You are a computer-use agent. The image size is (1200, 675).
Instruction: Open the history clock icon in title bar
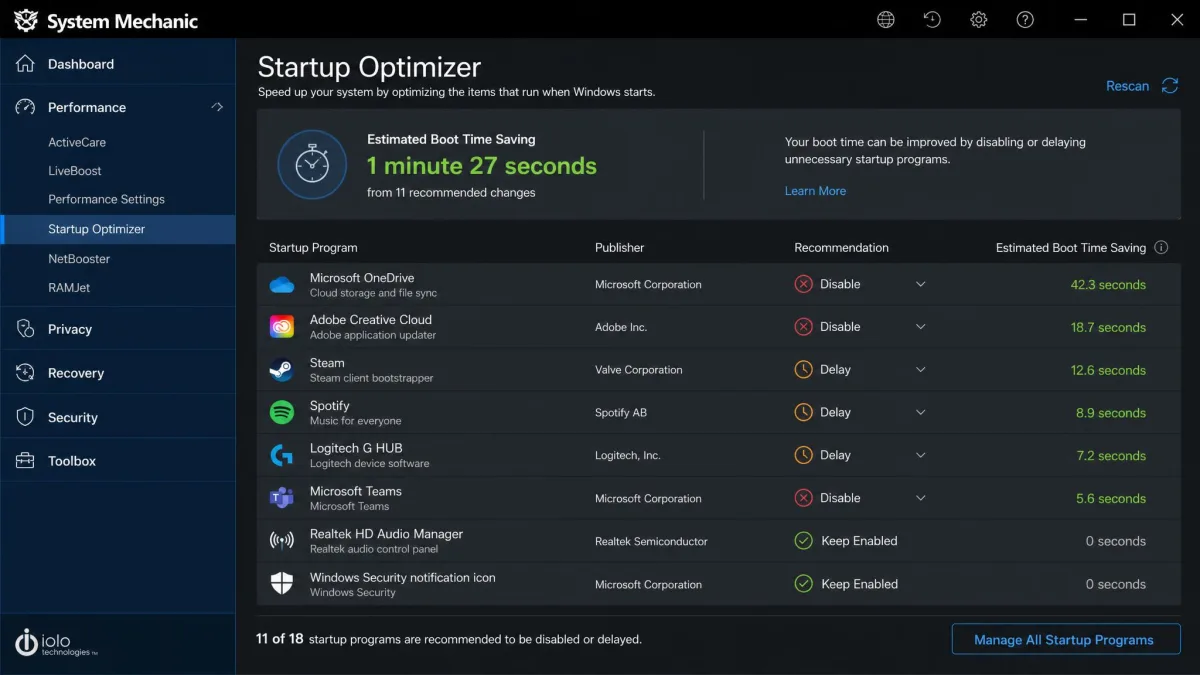click(932, 20)
